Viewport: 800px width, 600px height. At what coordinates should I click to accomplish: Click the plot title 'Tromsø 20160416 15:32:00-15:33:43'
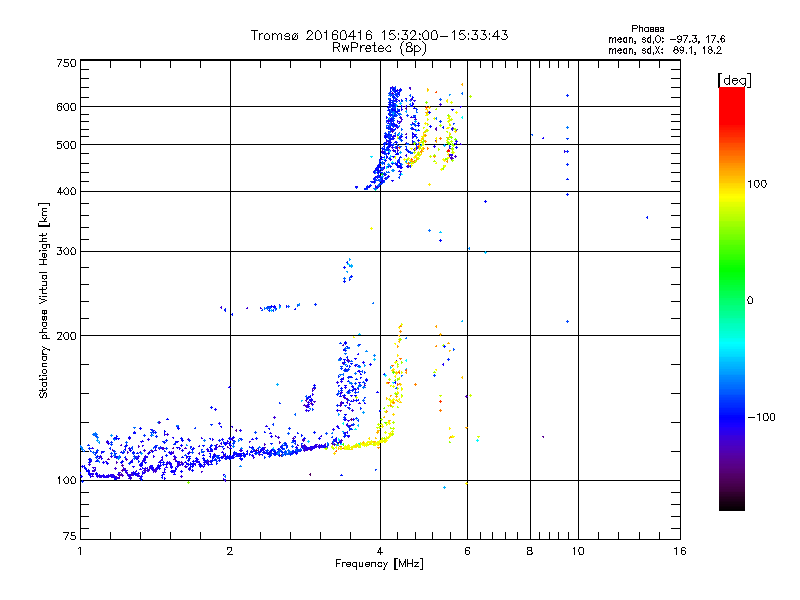379,35
